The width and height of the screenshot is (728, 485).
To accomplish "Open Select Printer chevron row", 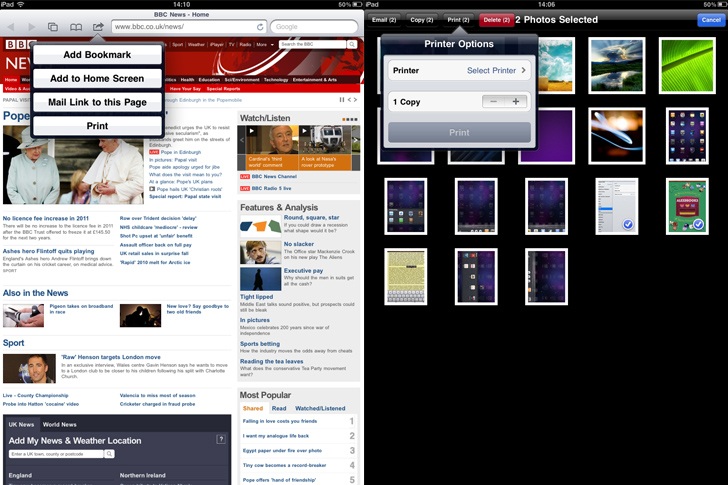I will (459, 71).
